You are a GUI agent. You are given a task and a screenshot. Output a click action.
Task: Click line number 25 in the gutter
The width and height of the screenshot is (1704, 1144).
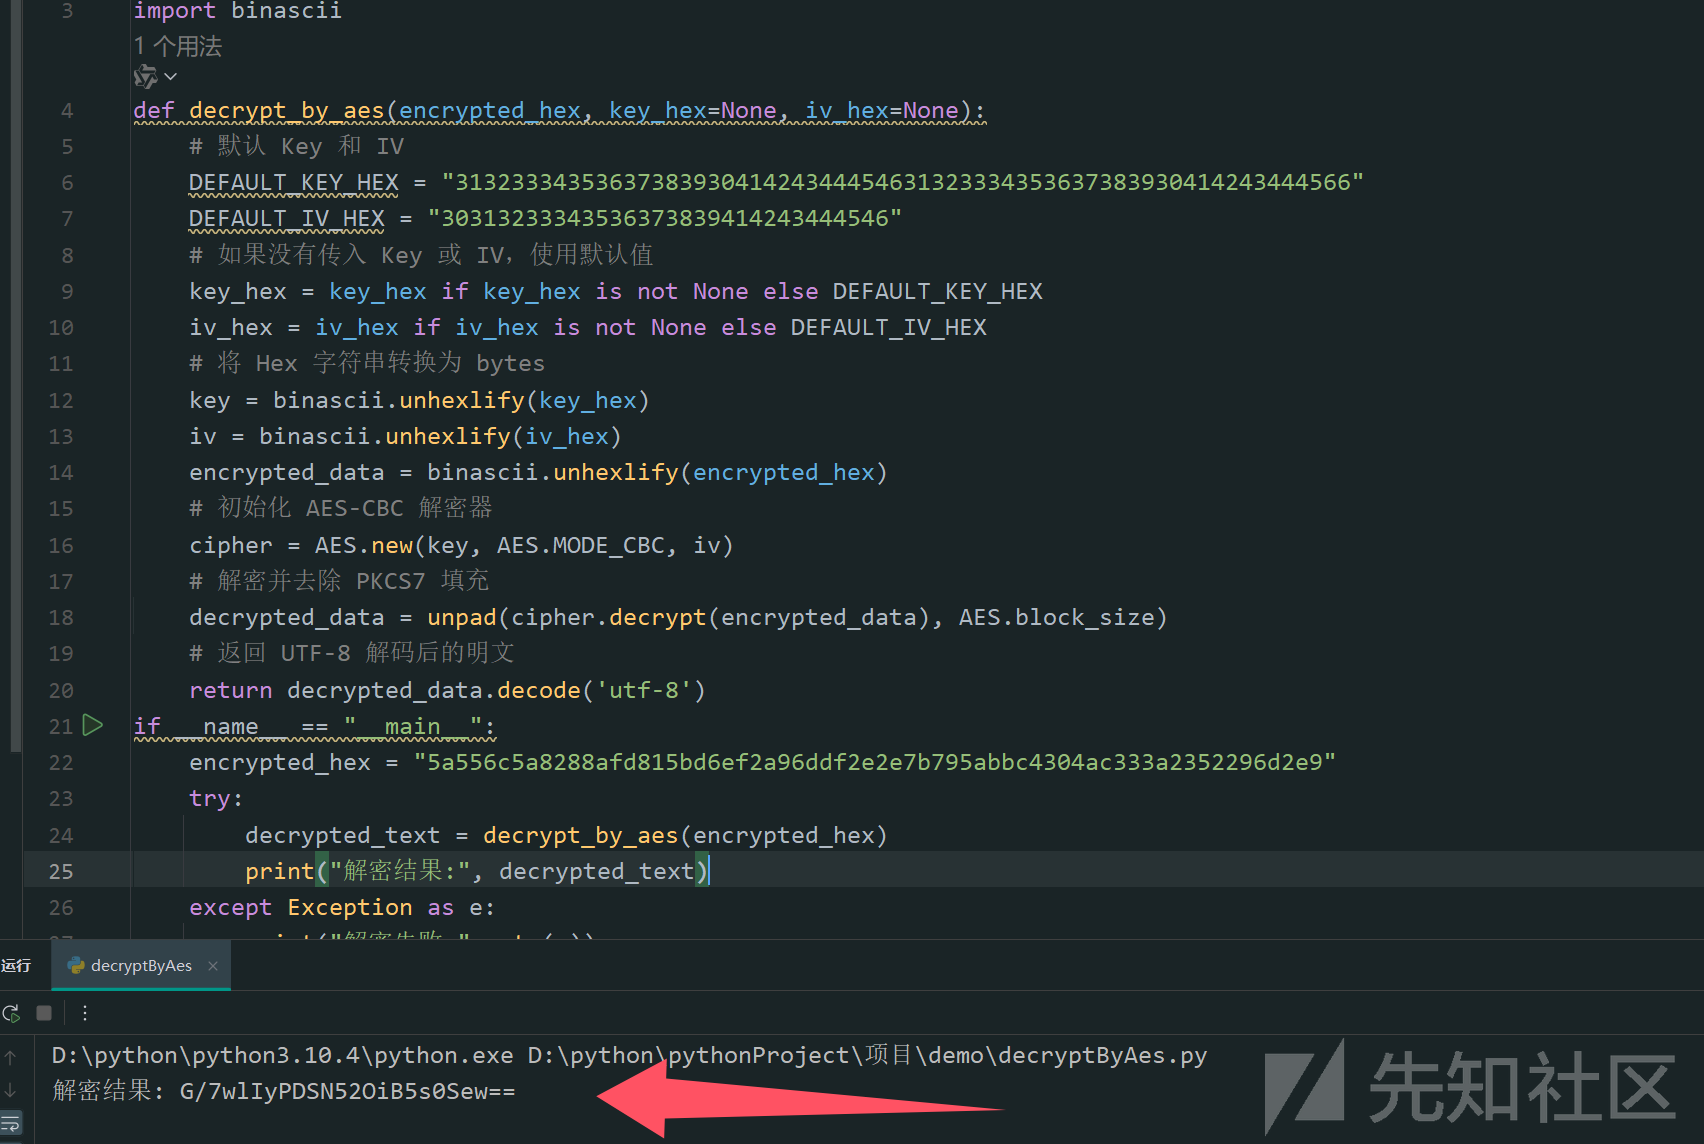coord(61,871)
